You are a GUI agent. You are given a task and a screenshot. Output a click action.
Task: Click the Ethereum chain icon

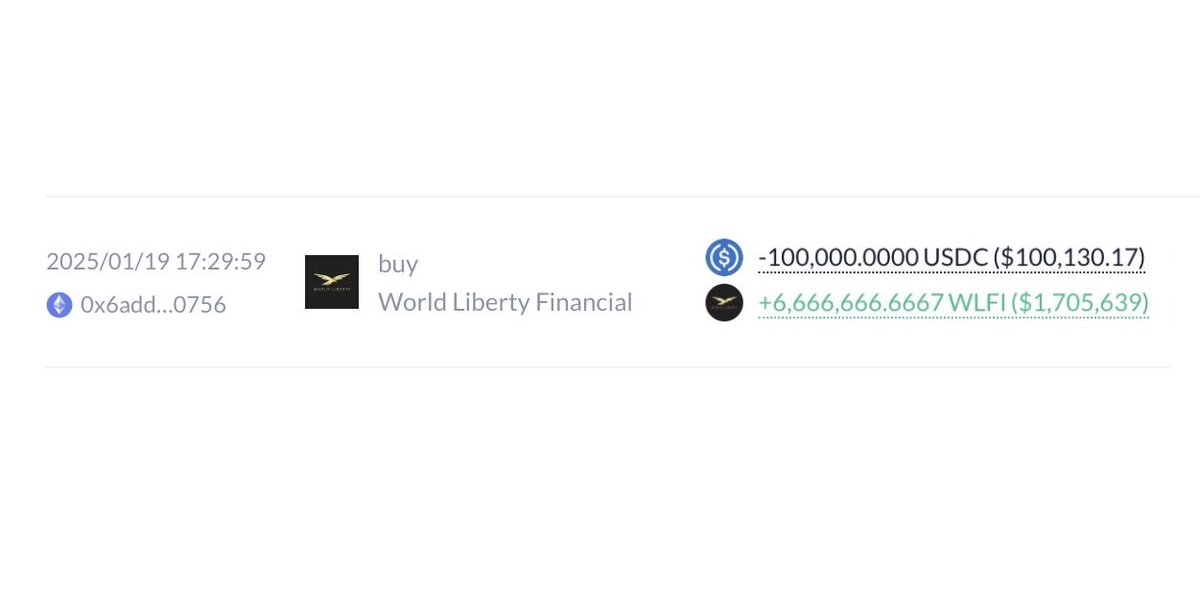pos(59,305)
